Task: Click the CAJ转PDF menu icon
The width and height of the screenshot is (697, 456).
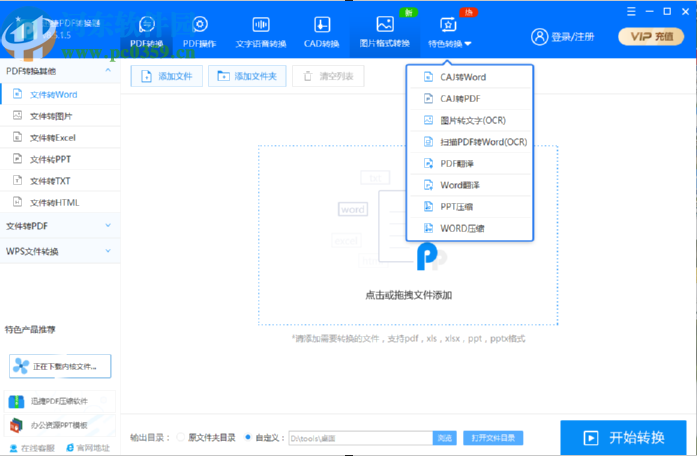Action: coord(428,98)
